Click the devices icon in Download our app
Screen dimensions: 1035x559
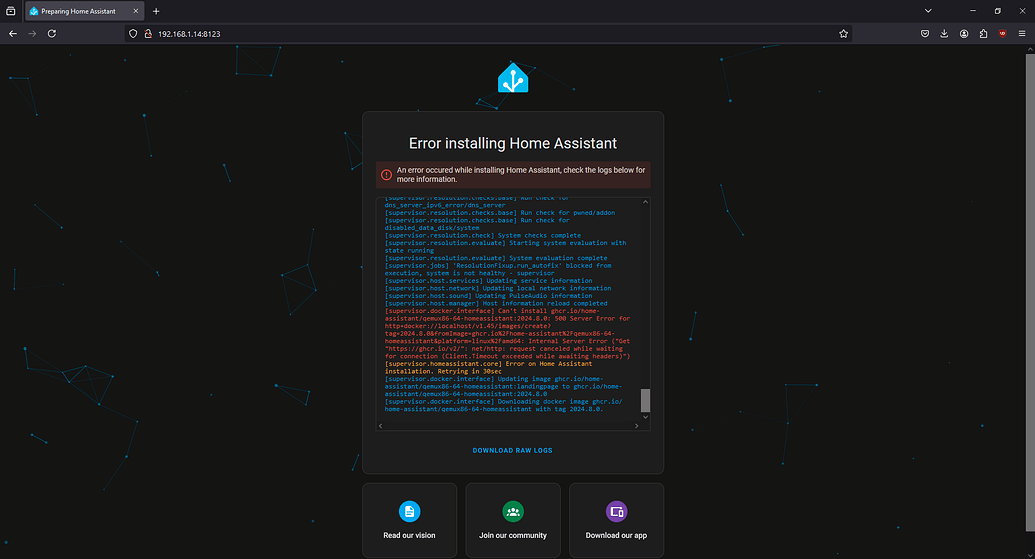617,511
